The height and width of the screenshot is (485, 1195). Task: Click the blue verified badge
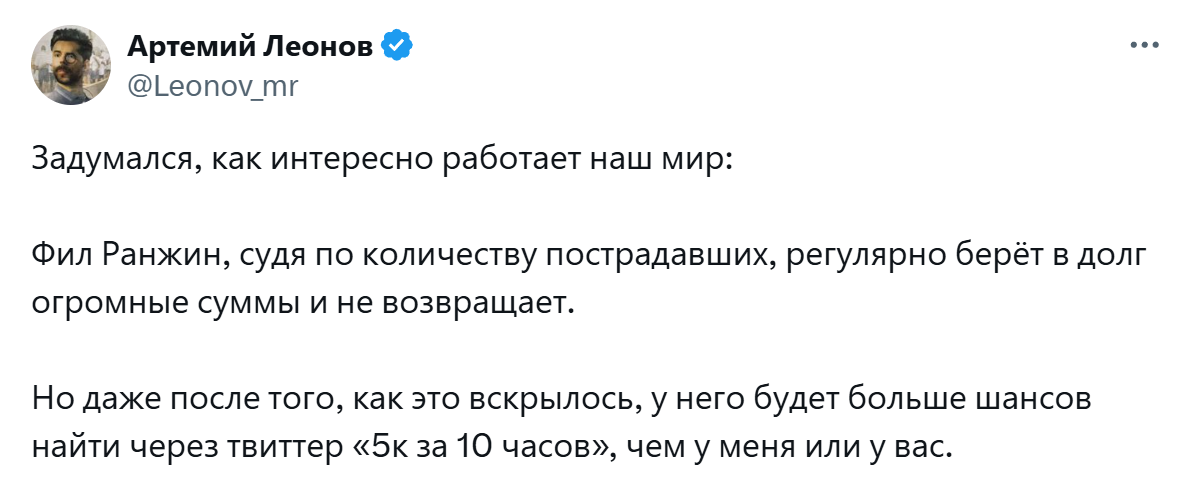[x=396, y=47]
